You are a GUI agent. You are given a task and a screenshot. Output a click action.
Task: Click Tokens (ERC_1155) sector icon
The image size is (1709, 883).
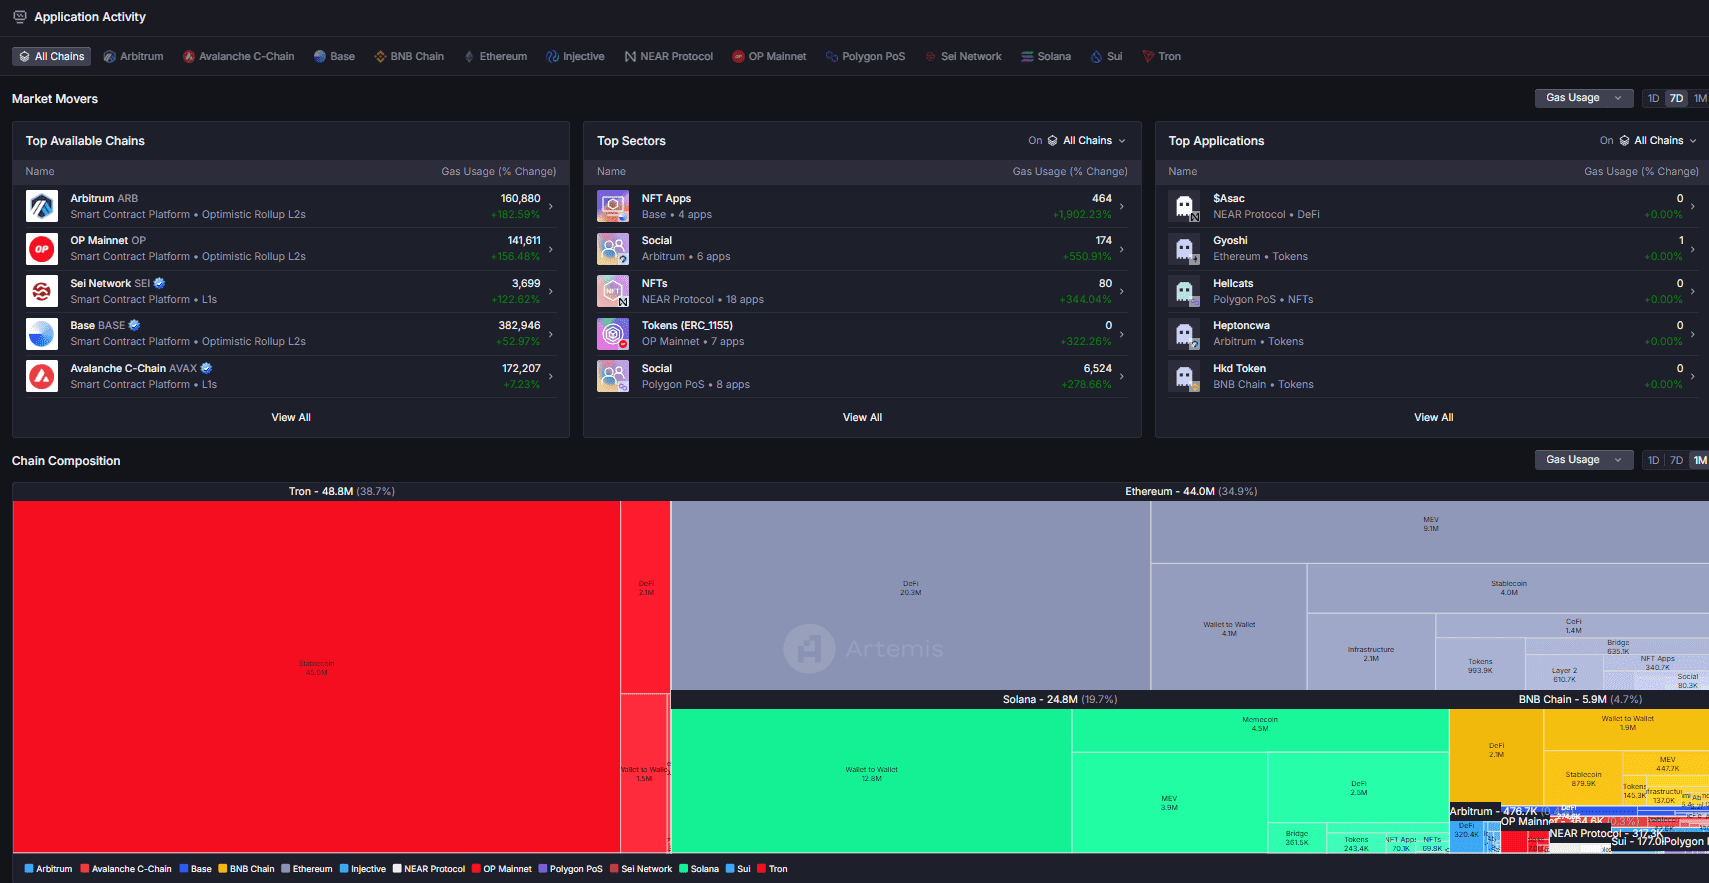click(x=613, y=333)
